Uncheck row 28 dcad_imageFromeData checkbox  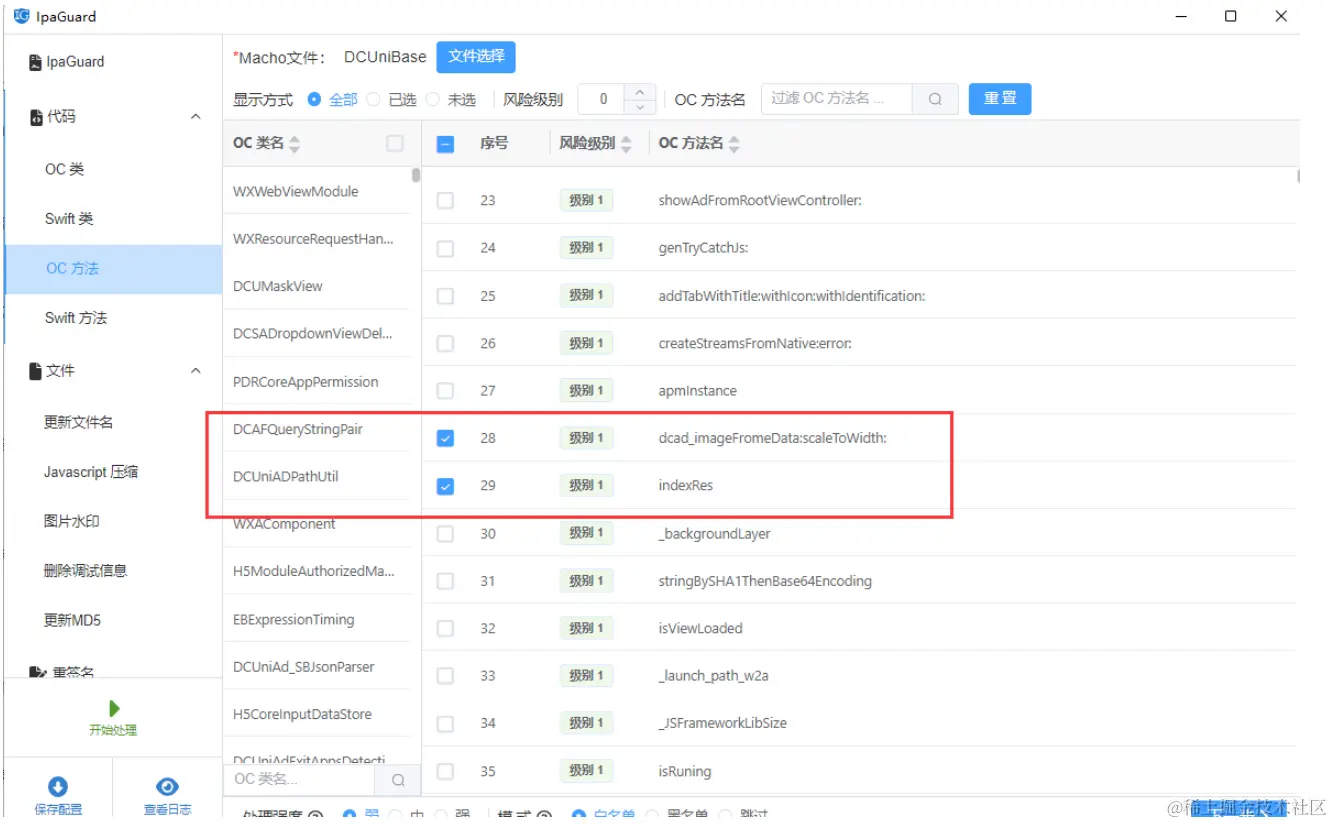click(x=446, y=438)
